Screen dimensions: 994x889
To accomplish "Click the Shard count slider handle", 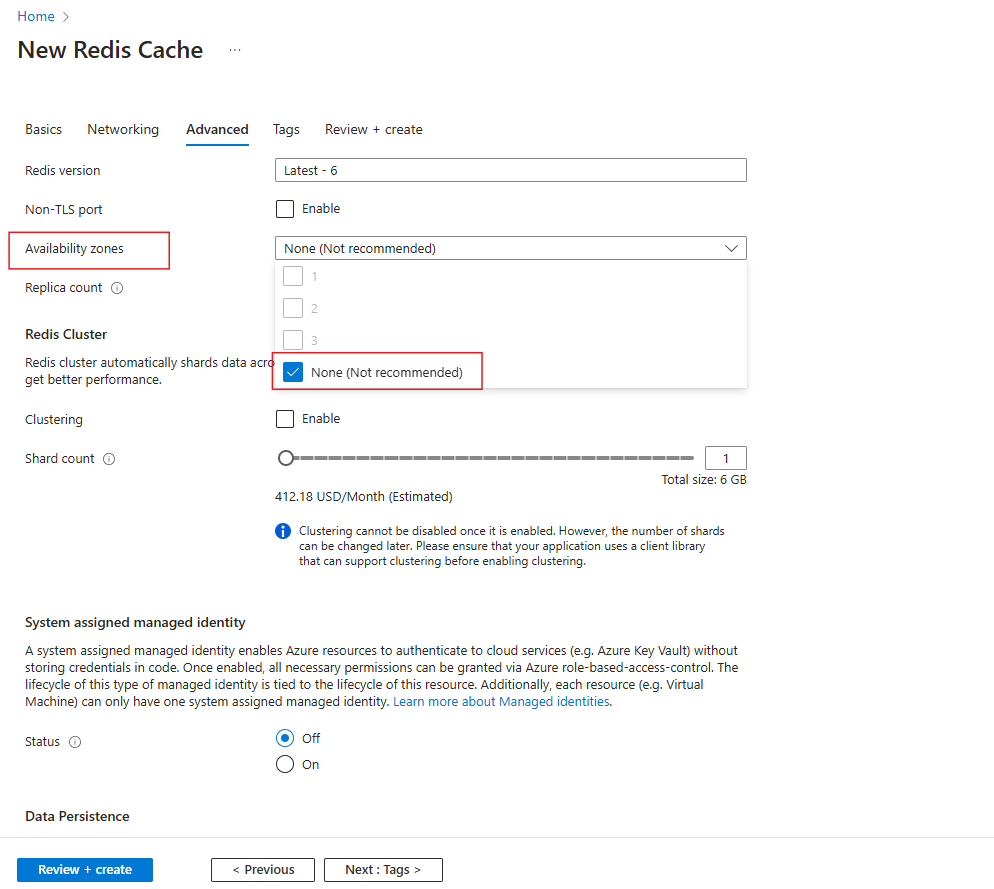I will tap(286, 457).
